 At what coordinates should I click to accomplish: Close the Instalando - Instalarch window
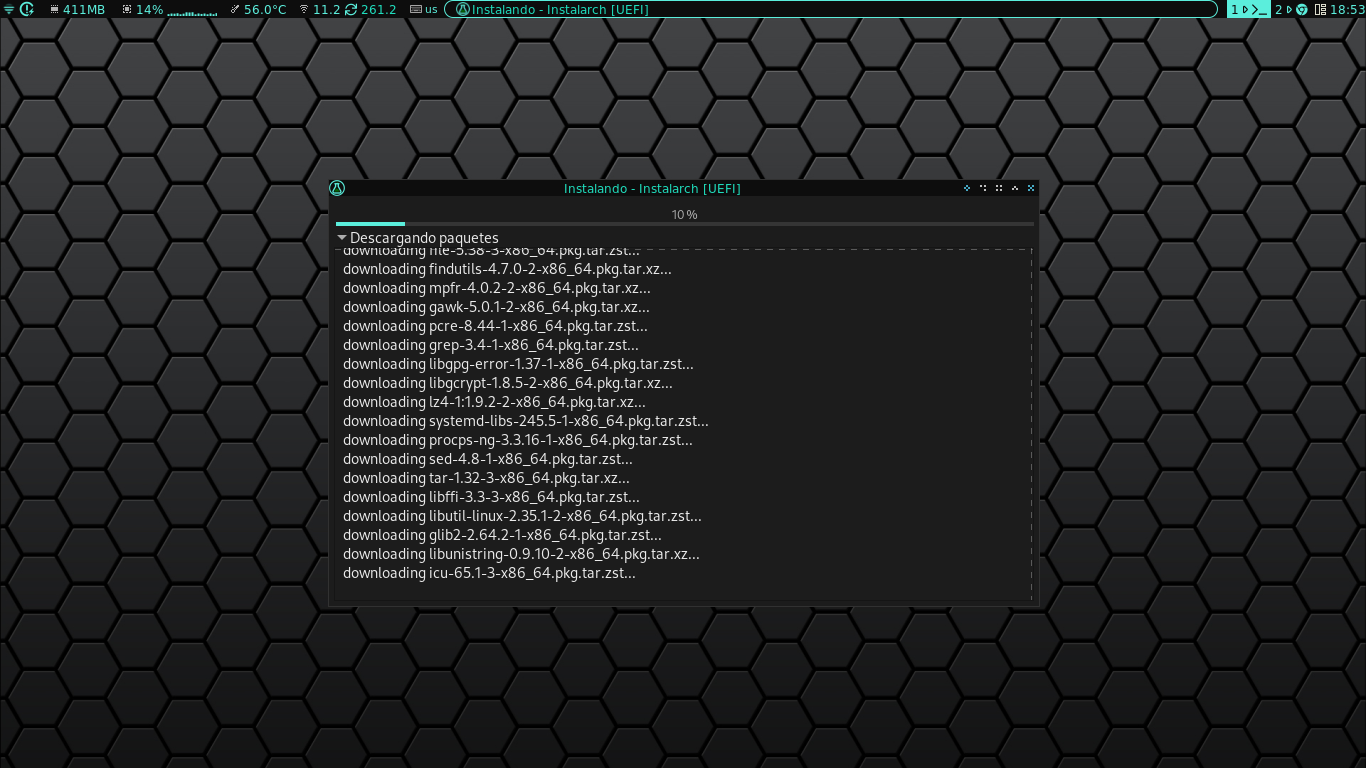[x=1031, y=188]
